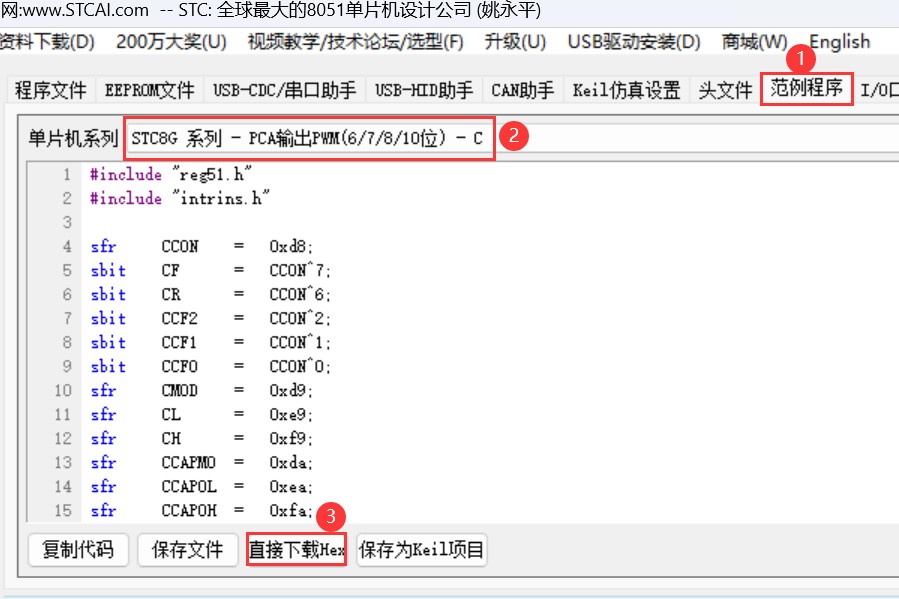Open the USB驱动安装(D) menu

[x=634, y=42]
